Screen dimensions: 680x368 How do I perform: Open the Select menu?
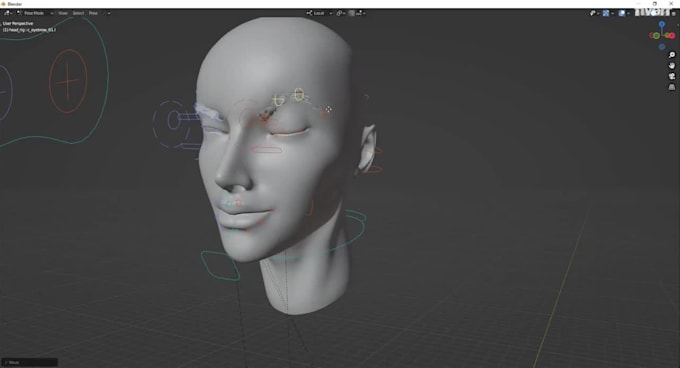pos(78,13)
